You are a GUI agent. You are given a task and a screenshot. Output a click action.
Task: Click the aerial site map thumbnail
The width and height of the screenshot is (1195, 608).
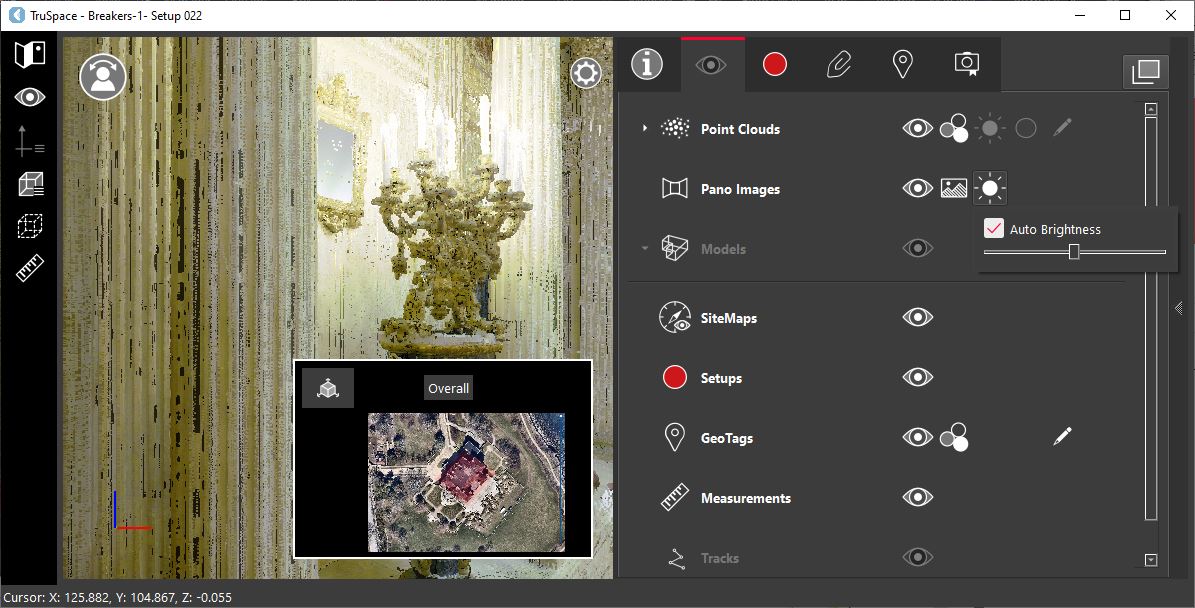coord(466,481)
